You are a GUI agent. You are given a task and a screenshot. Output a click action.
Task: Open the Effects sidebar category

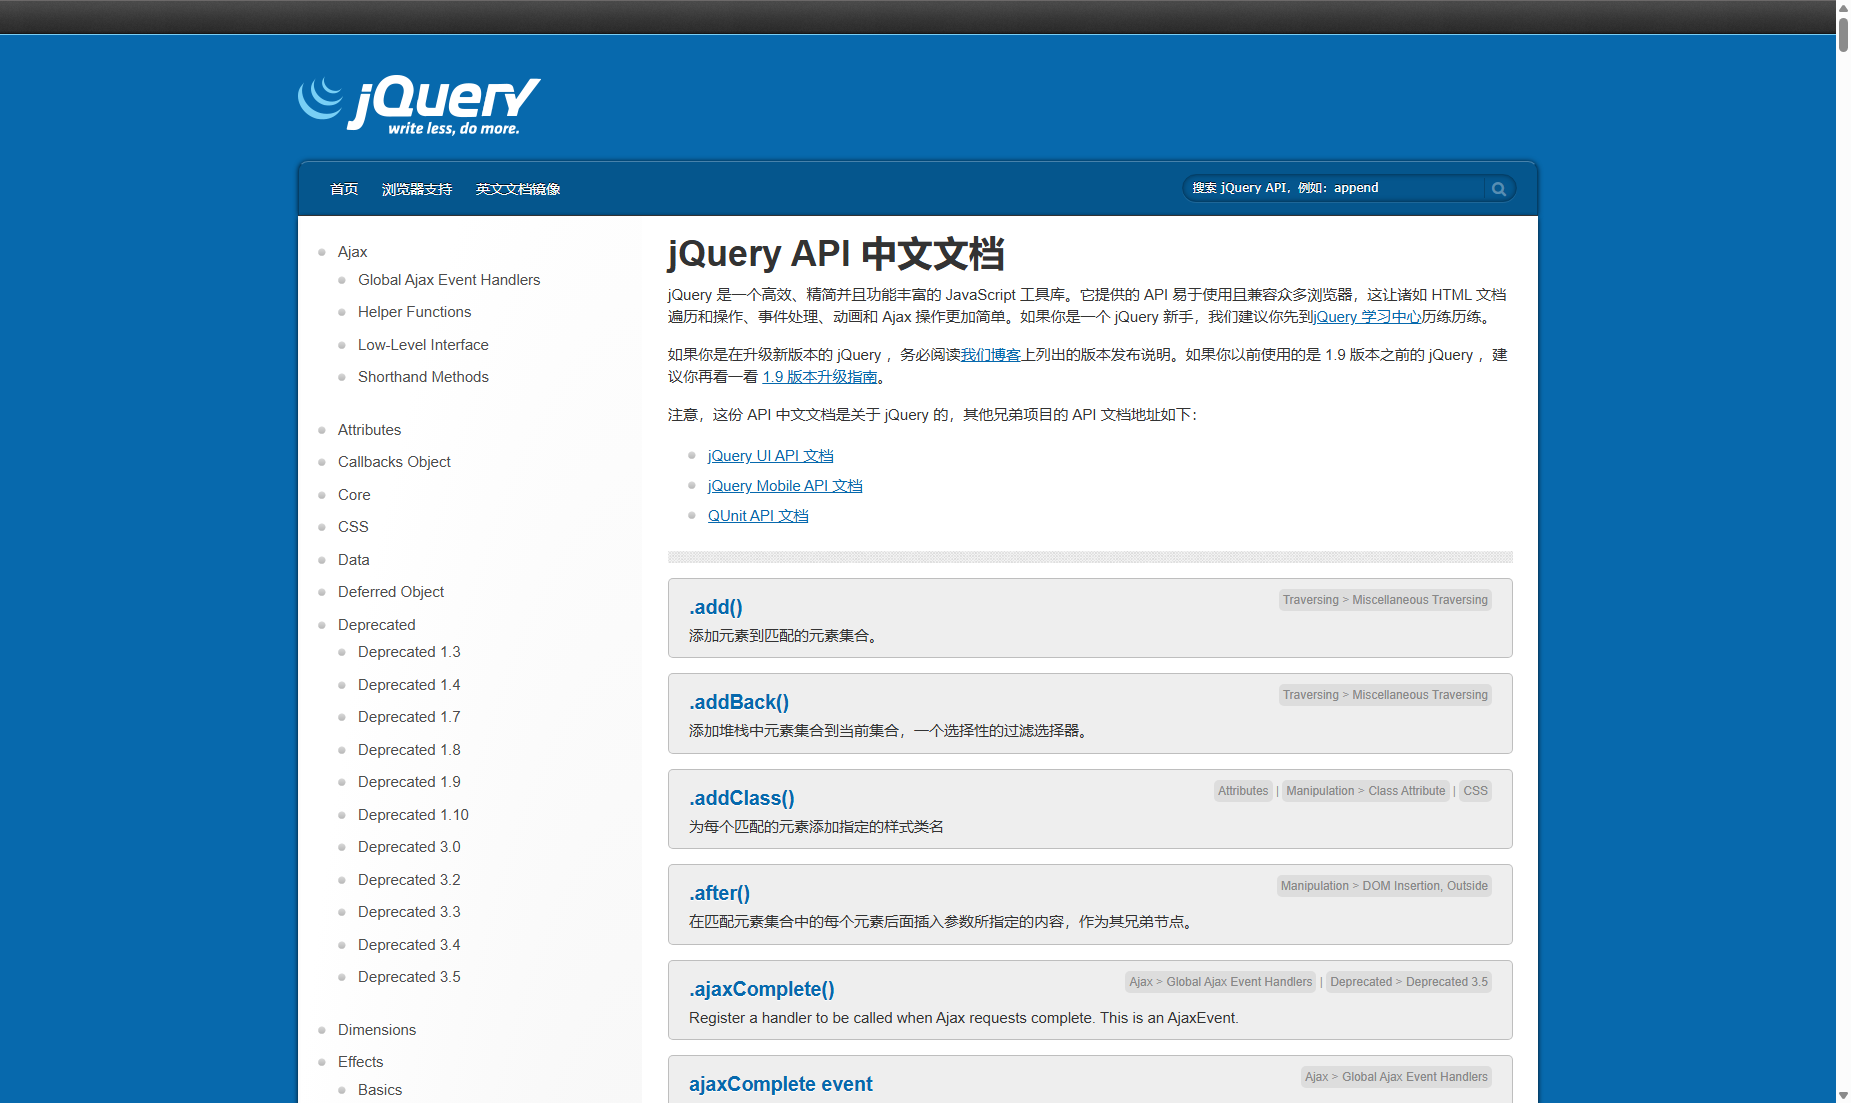point(360,1062)
